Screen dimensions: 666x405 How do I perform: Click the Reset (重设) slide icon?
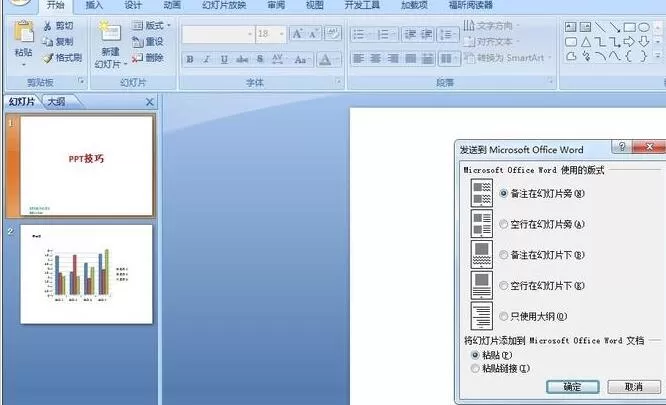[x=137, y=42]
